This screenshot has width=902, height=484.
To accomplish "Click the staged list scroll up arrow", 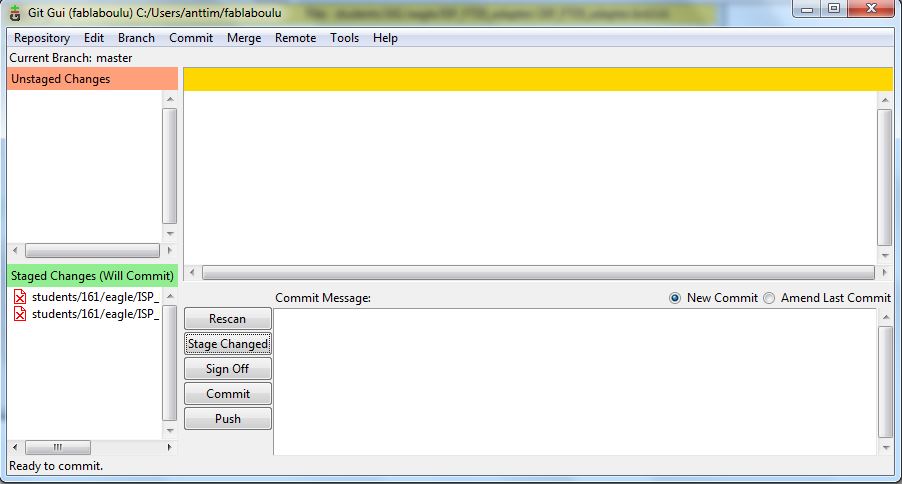I will [170, 296].
